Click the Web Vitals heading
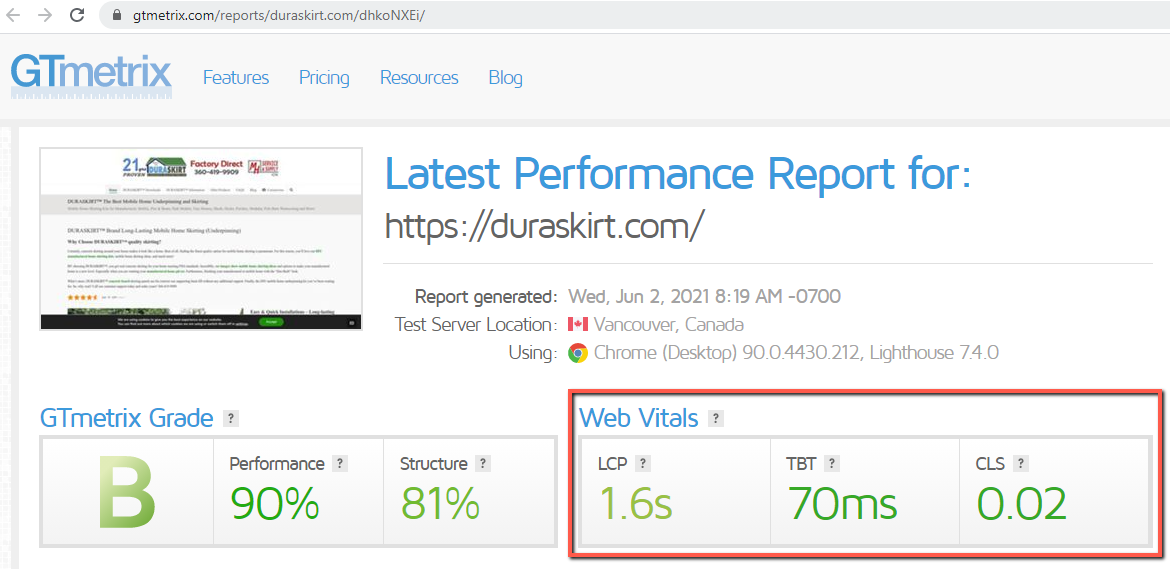 [639, 418]
